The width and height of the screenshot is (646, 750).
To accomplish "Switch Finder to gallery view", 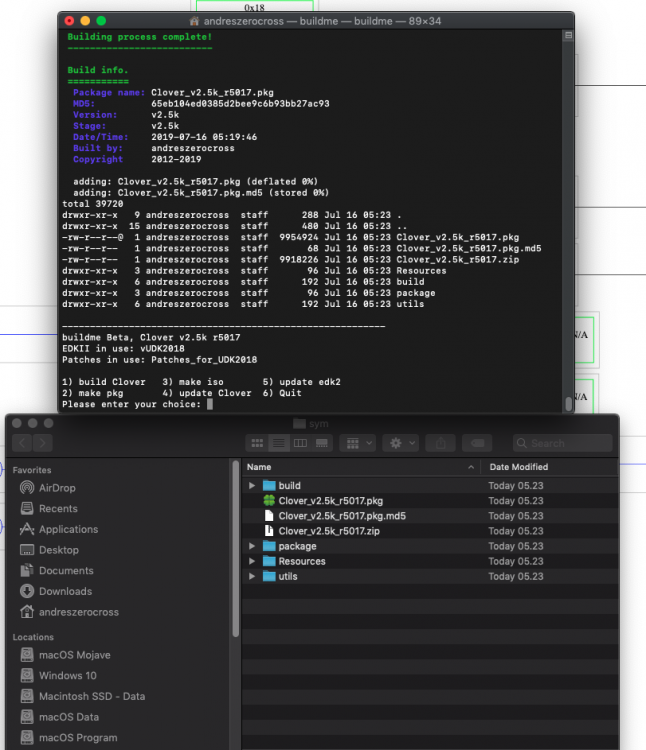I will [x=322, y=443].
